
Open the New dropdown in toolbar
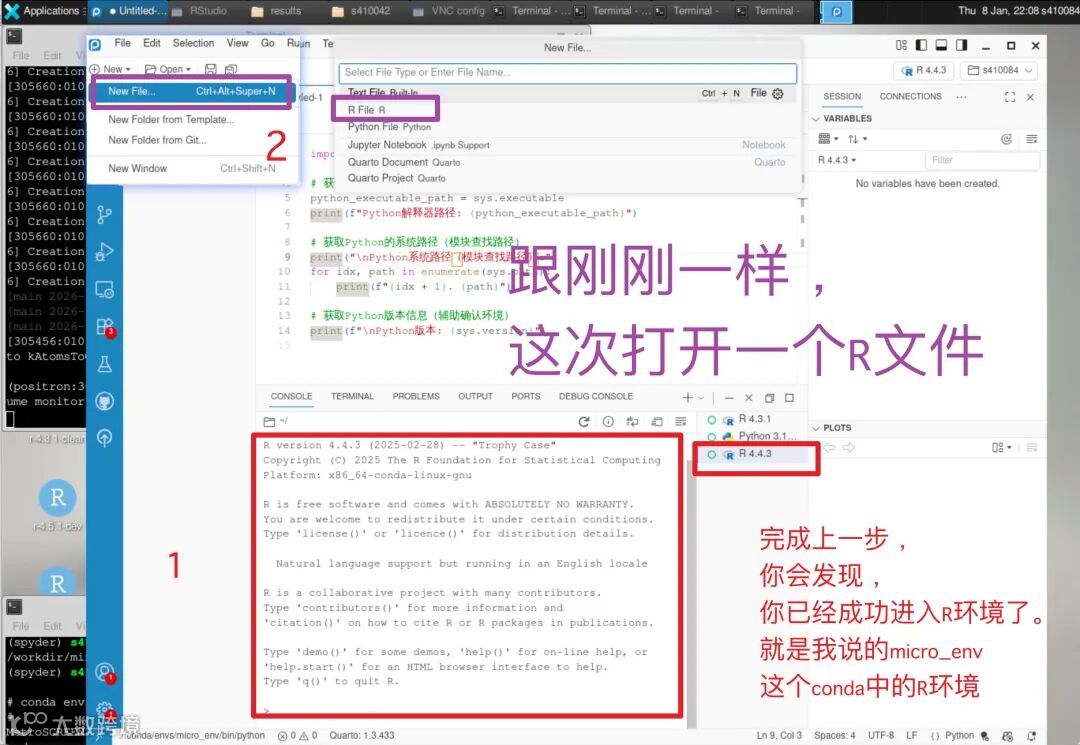coord(110,69)
